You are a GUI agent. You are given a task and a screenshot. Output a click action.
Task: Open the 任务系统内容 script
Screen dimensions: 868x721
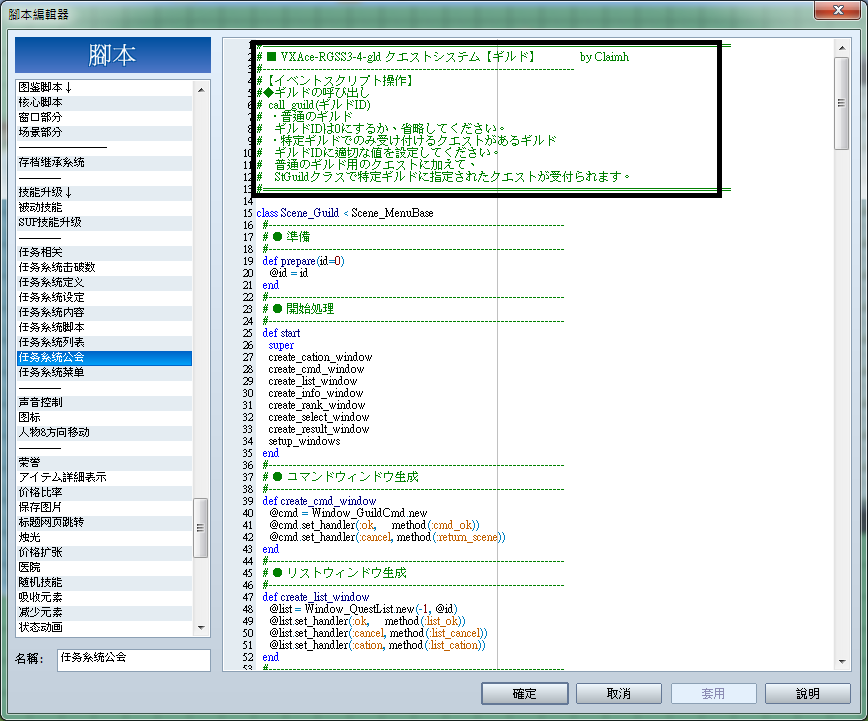point(105,312)
